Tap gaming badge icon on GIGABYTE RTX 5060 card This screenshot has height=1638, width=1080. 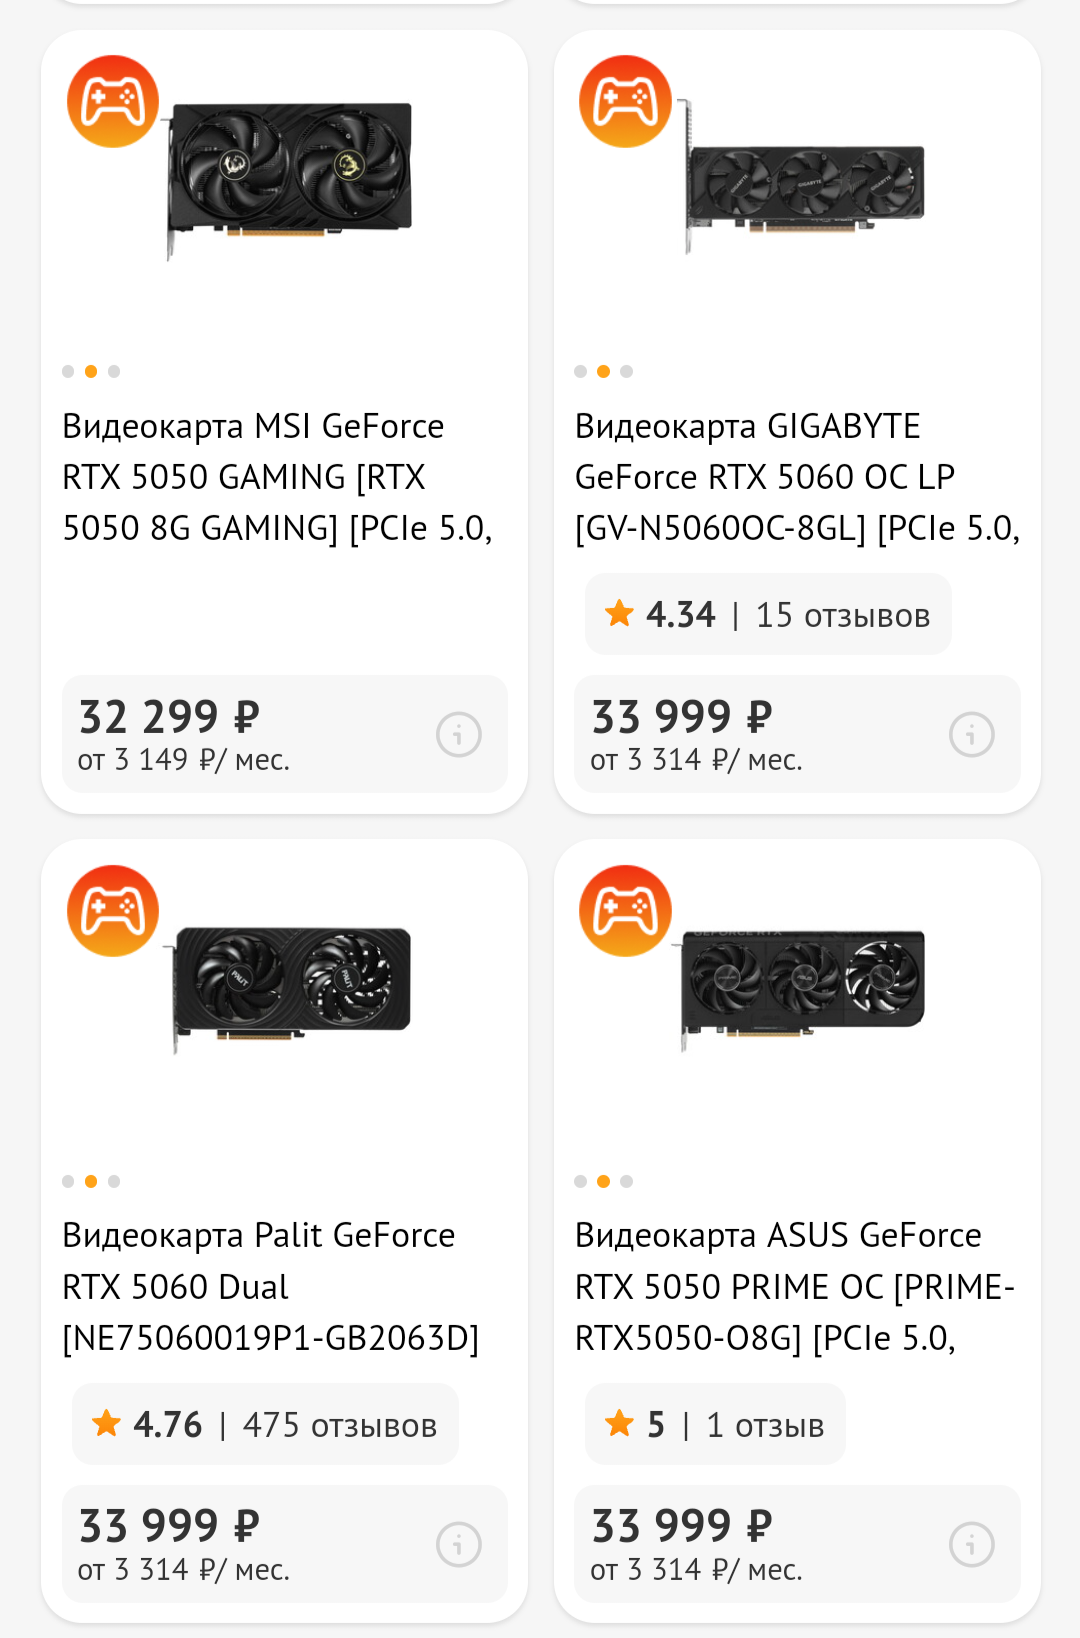(x=625, y=101)
